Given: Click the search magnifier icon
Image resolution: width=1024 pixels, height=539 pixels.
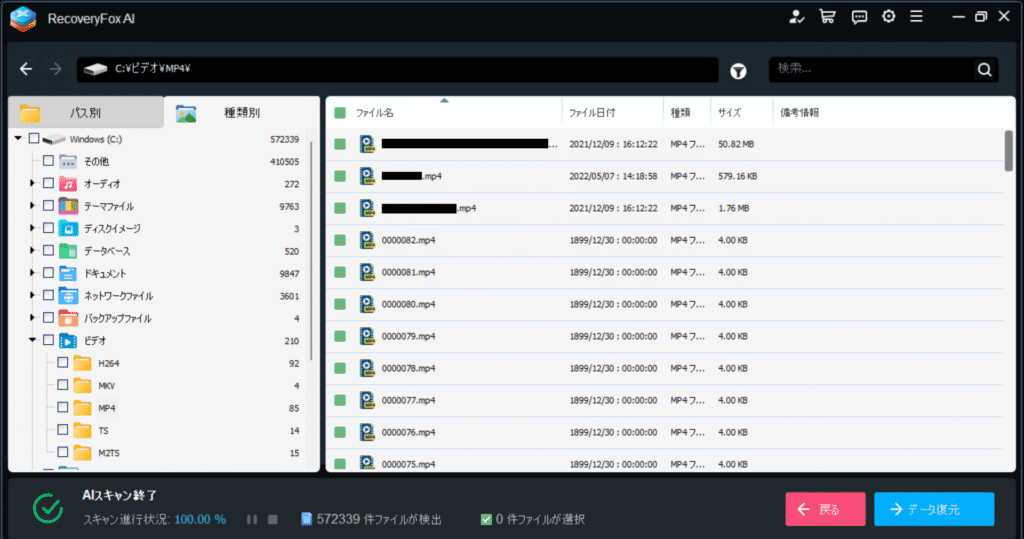Looking at the screenshot, I should 984,69.
